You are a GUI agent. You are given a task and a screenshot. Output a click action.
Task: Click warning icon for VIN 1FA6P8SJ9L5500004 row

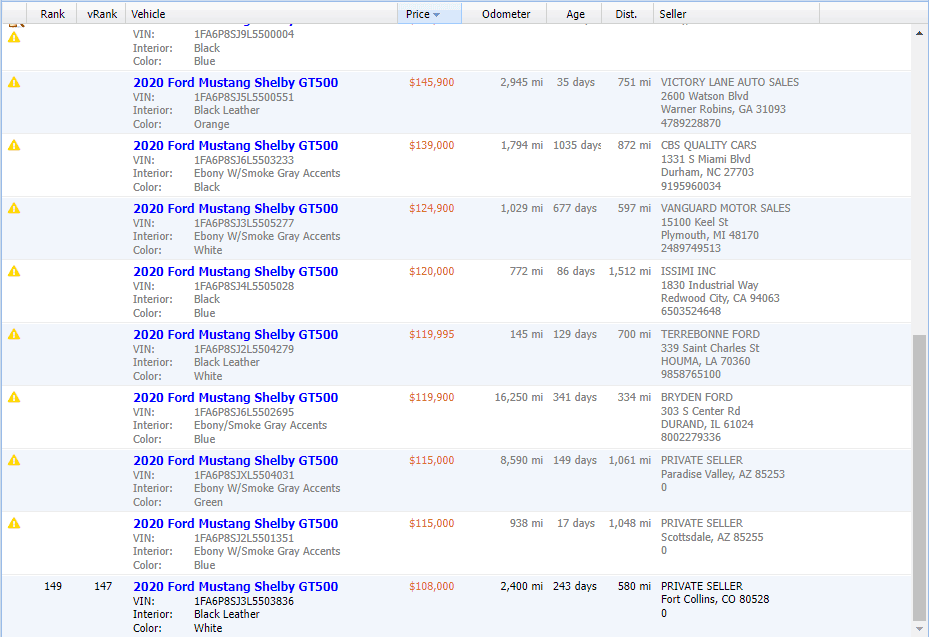14,37
